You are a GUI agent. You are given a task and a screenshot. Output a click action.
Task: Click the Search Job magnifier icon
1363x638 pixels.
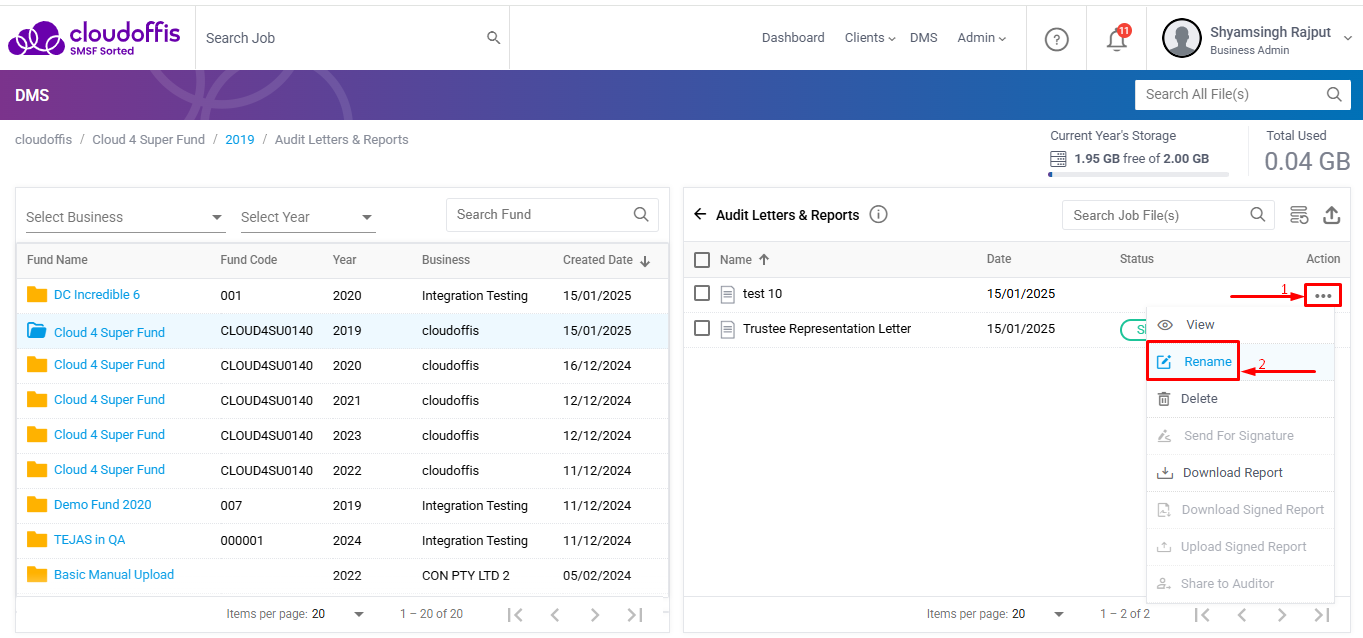[x=493, y=38]
